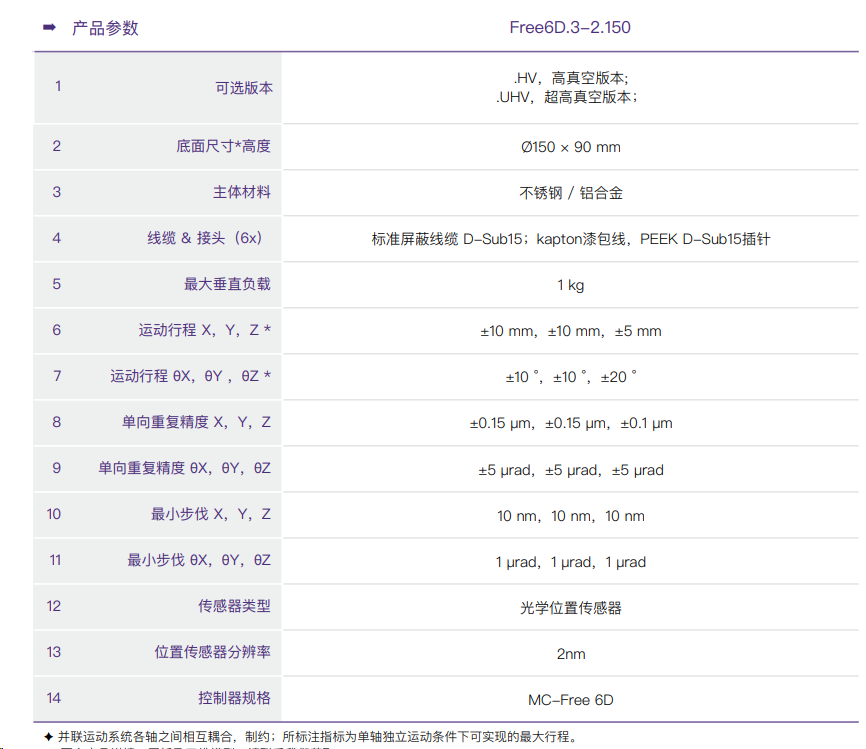Click the Free6D.3-2.150 model heading
The height and width of the screenshot is (749, 866).
tap(570, 27)
